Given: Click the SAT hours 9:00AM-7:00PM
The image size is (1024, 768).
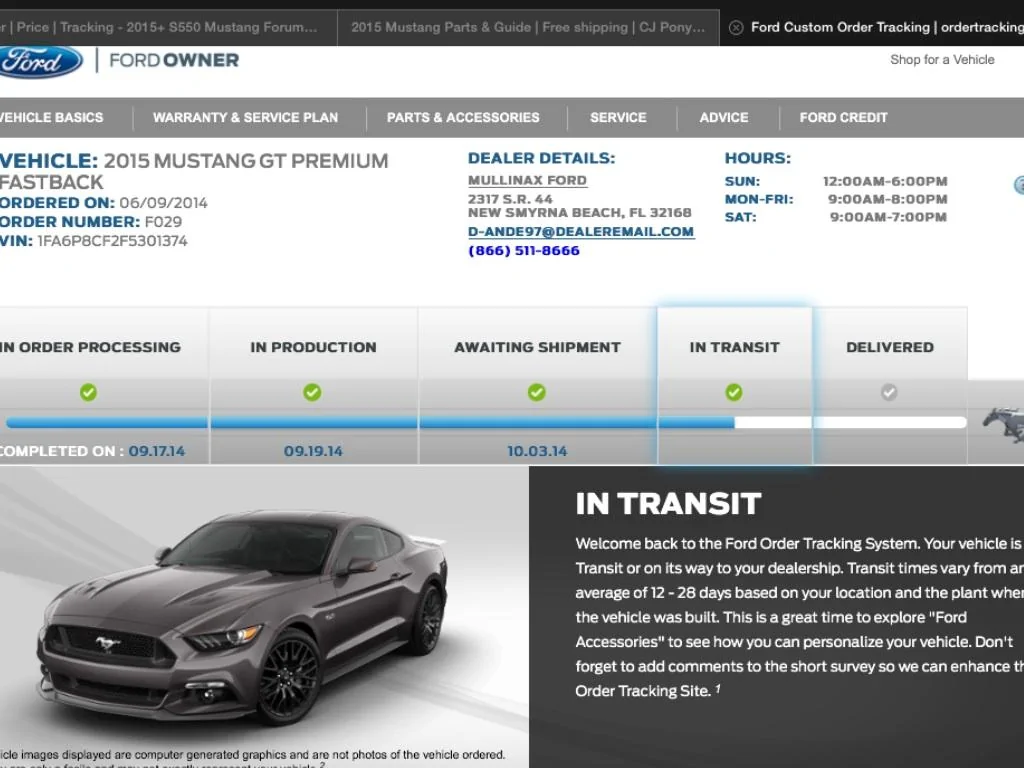Looking at the screenshot, I should pyautogui.click(x=888, y=217).
